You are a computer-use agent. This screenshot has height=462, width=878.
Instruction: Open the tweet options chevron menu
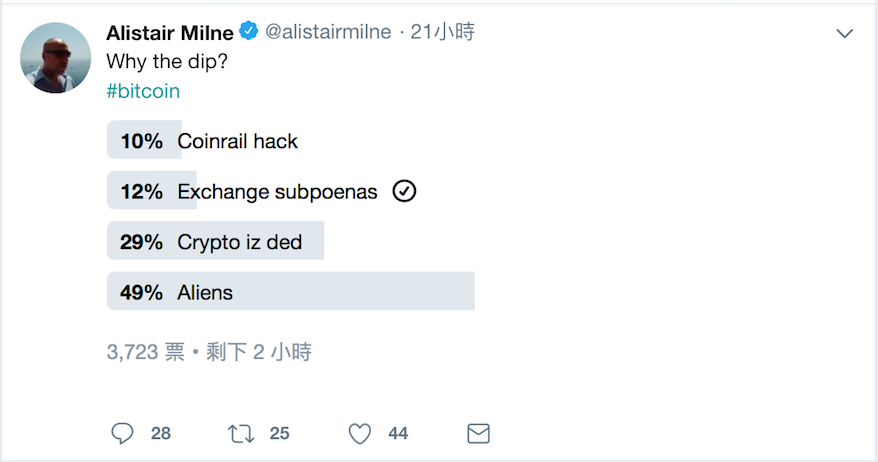[845, 34]
